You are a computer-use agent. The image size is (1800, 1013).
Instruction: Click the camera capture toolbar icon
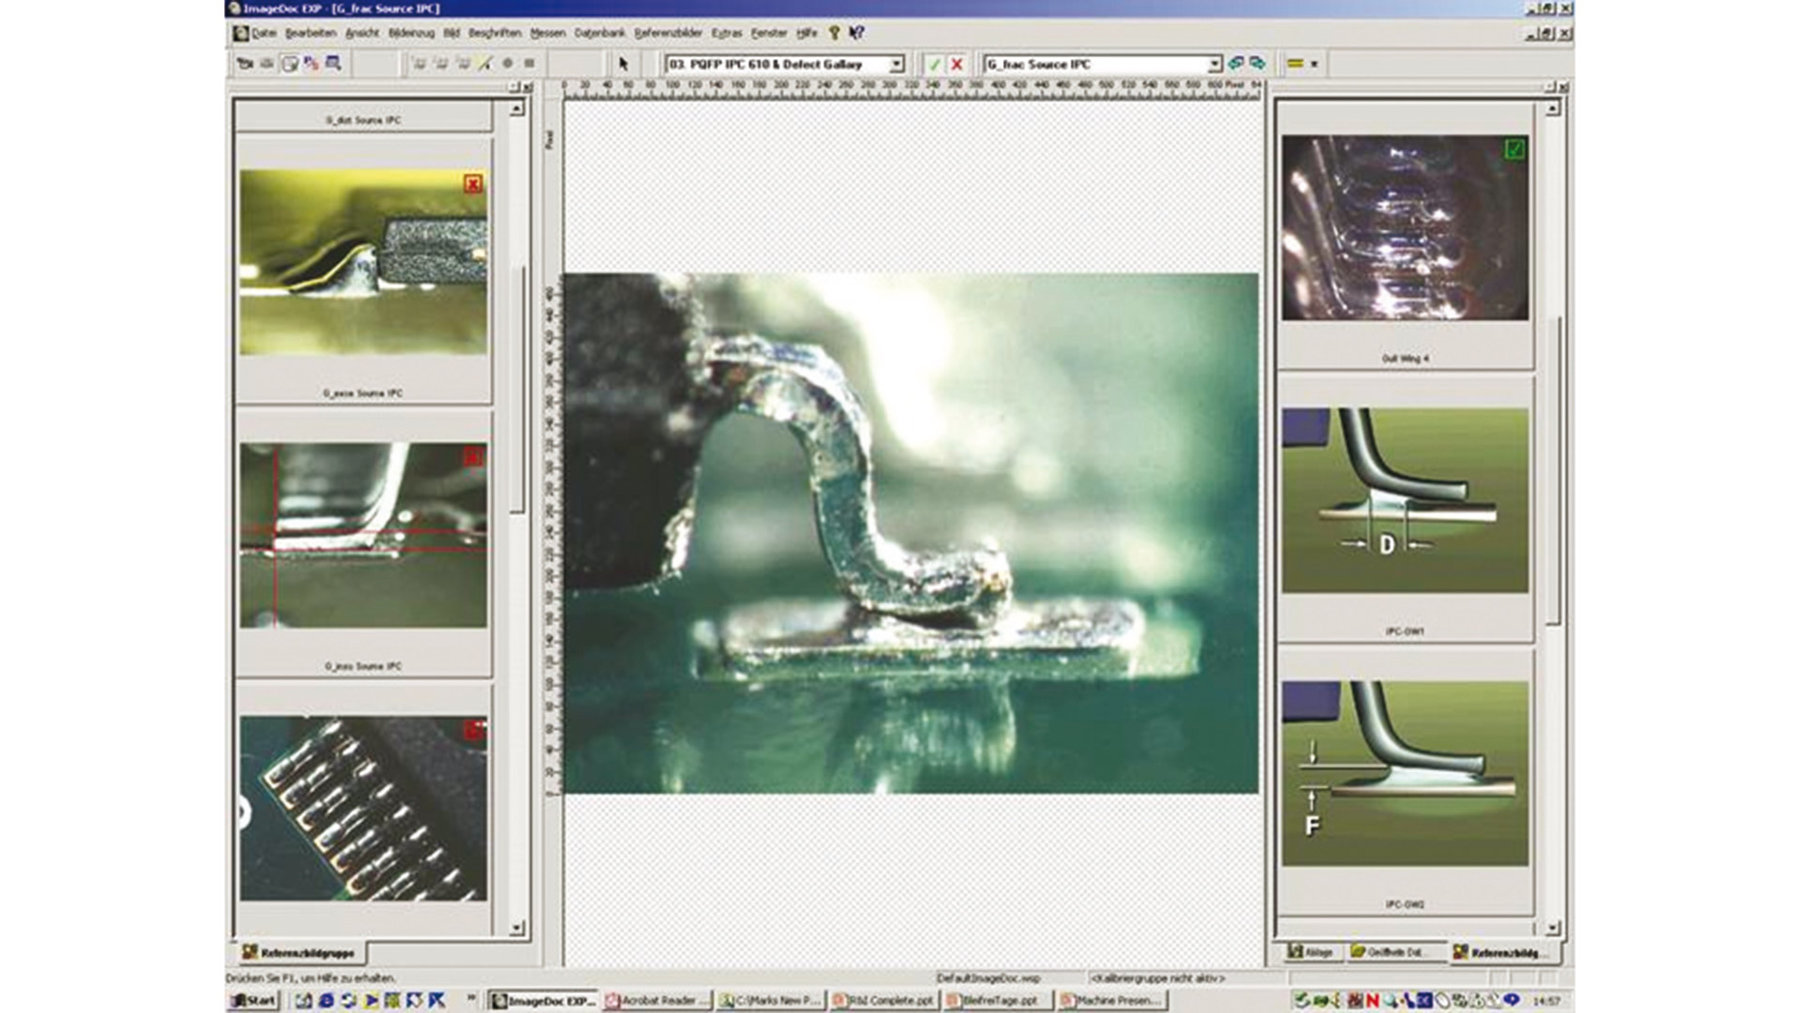[x=245, y=64]
